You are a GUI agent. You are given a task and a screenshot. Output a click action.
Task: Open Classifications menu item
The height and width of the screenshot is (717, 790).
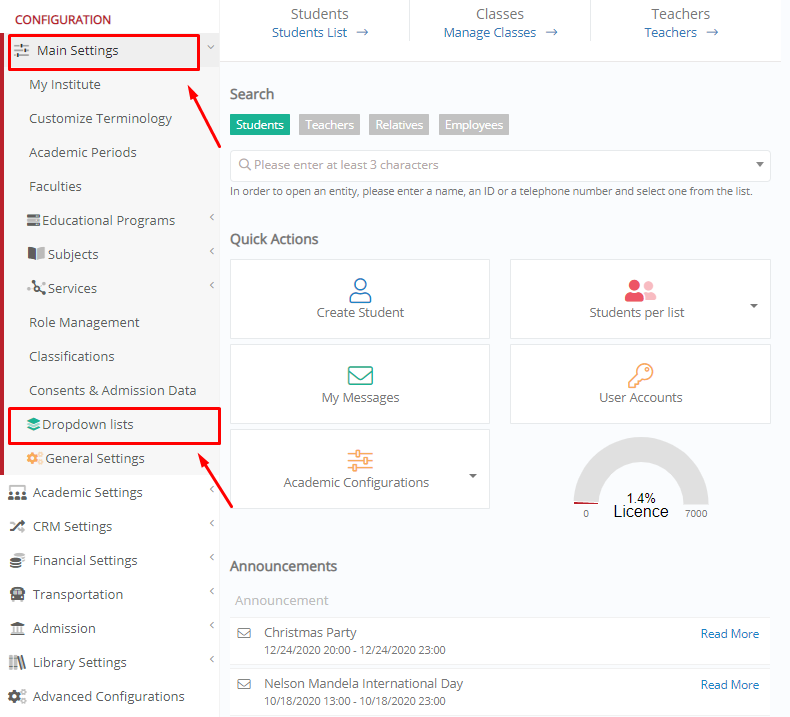pyautogui.click(x=72, y=356)
